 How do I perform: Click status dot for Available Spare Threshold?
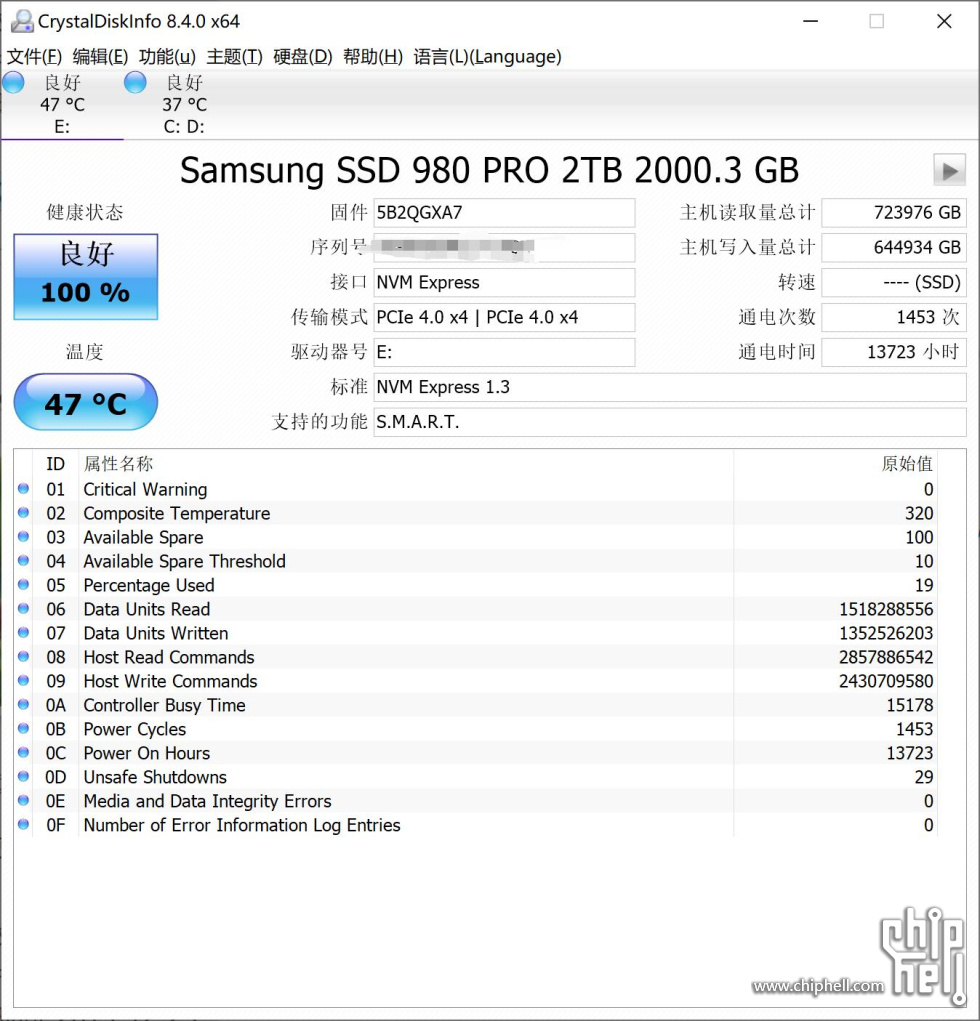click(23, 561)
